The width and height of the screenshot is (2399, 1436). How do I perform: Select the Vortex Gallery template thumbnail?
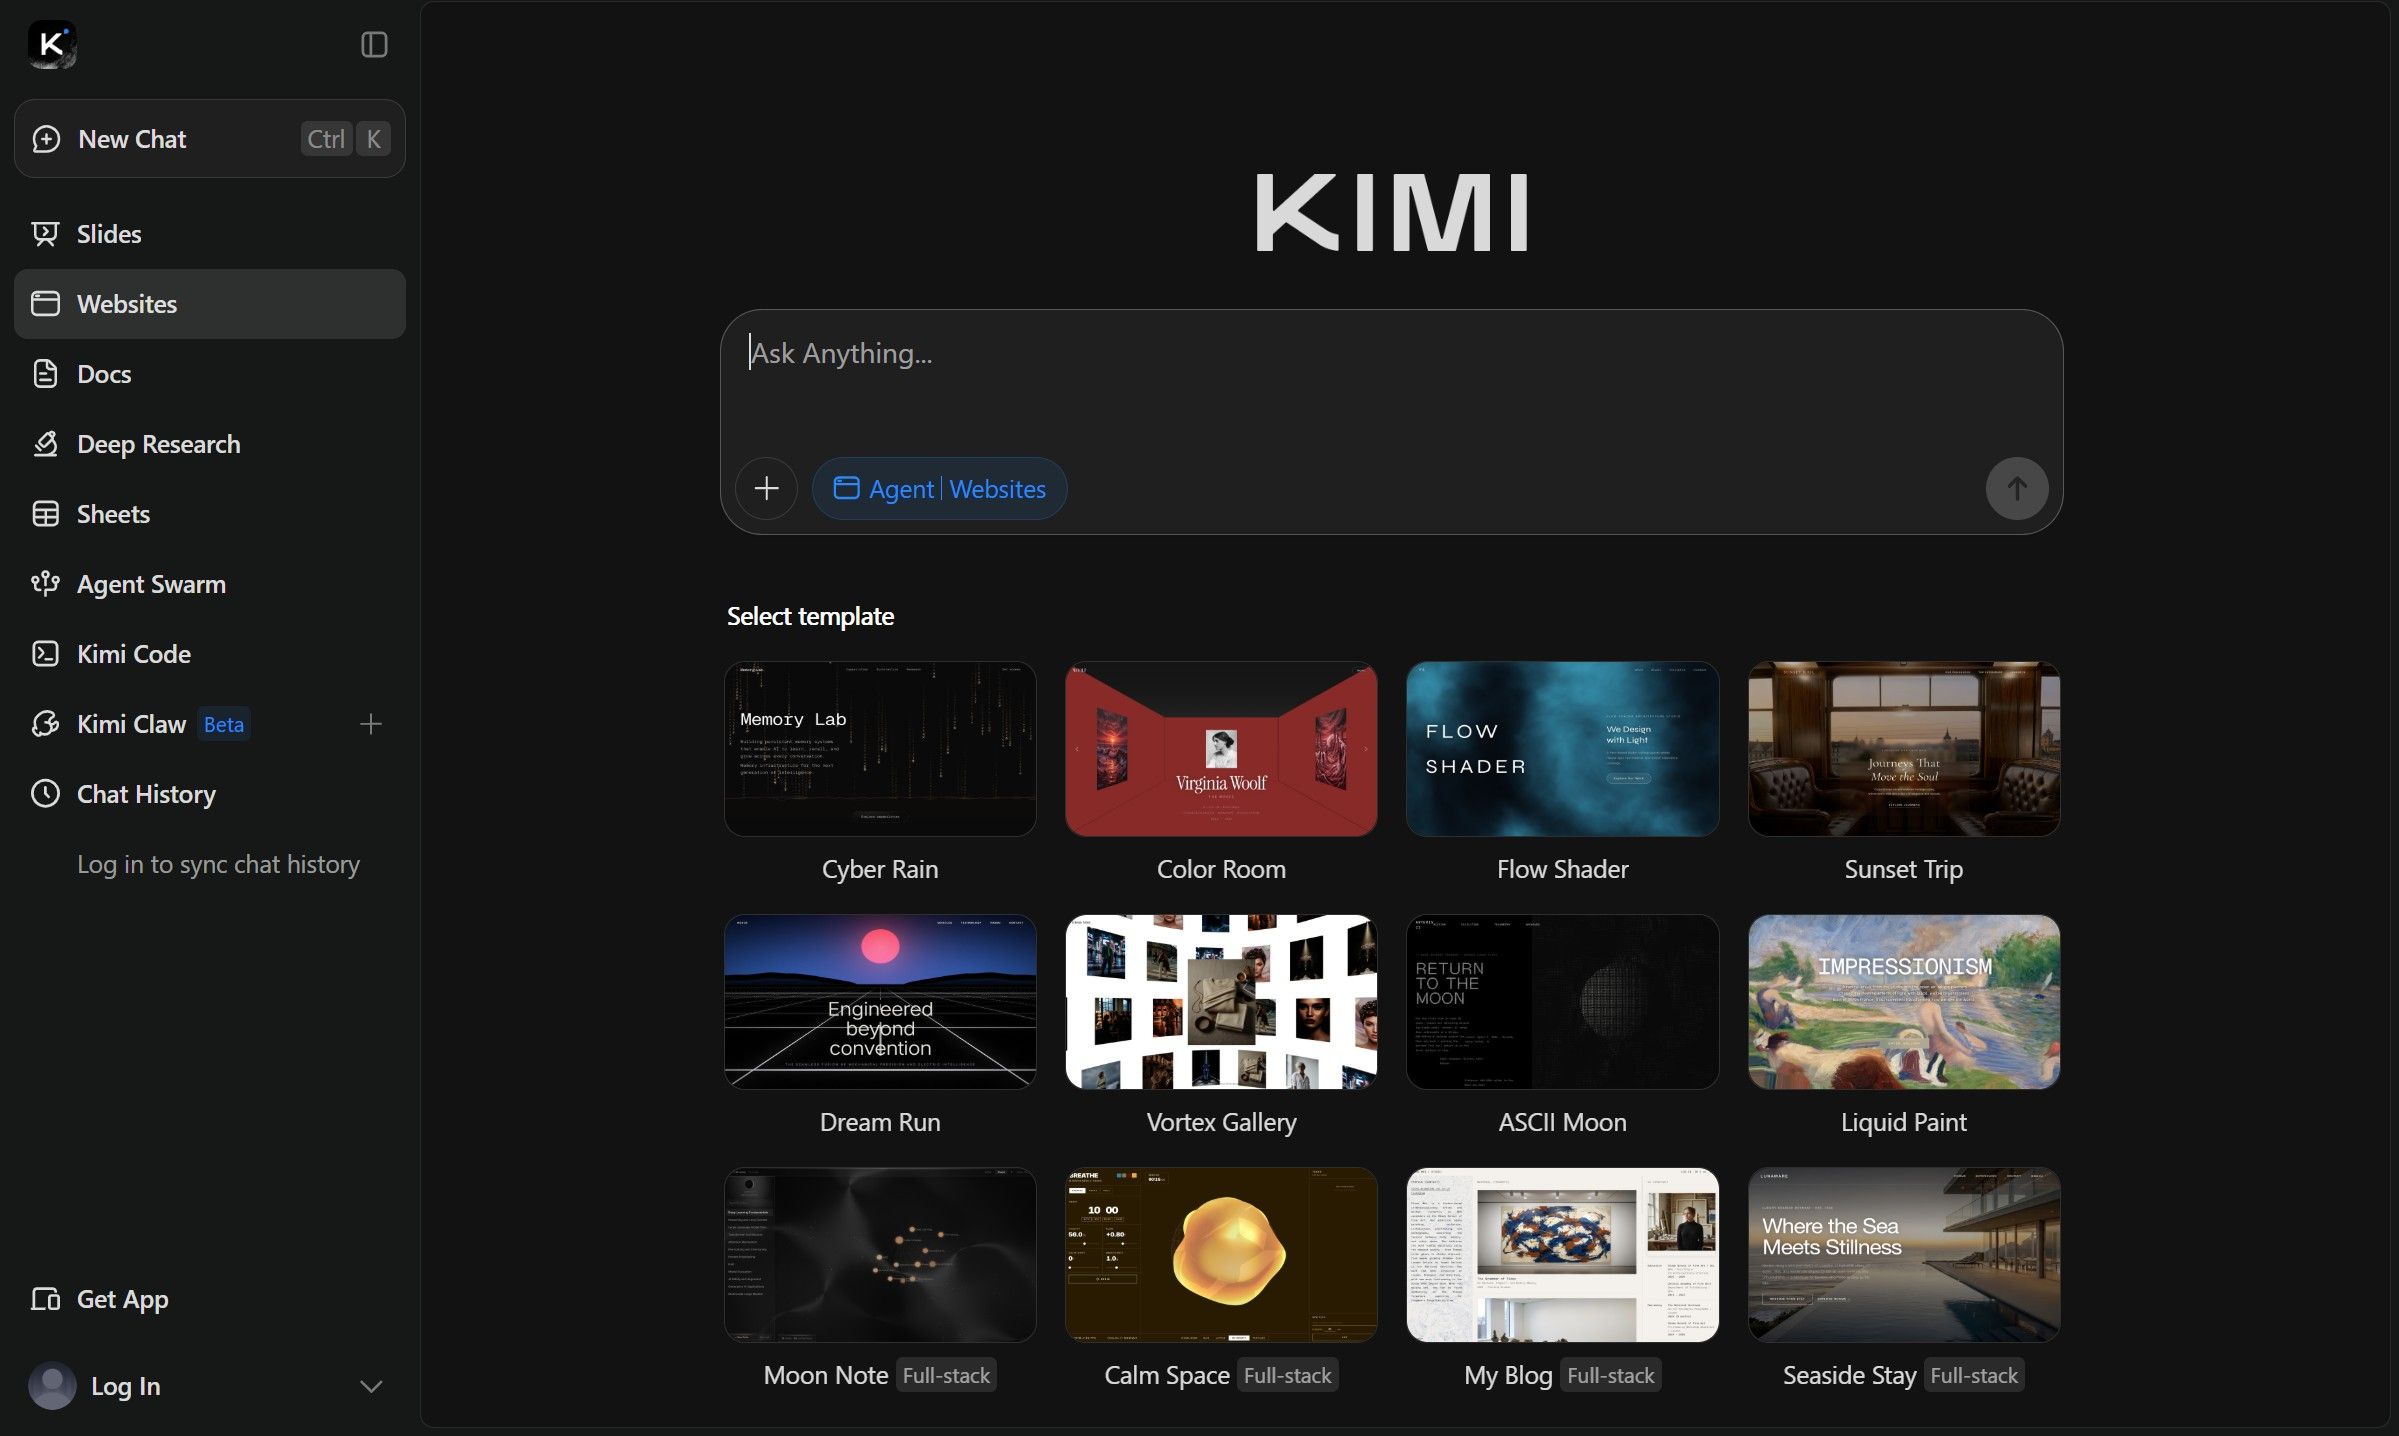1221,1002
